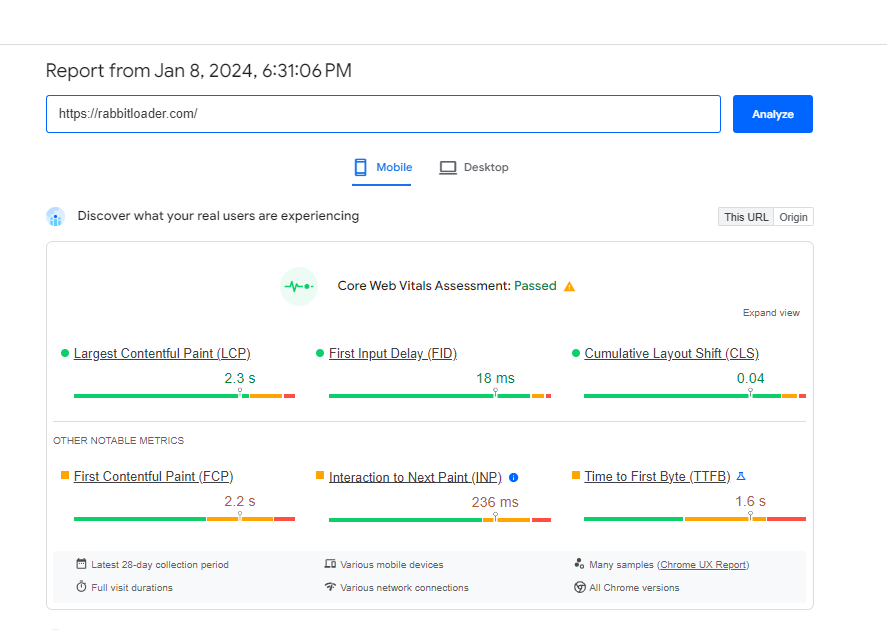Open the Largest Contentful Paint link
887x630 pixels.
point(162,353)
